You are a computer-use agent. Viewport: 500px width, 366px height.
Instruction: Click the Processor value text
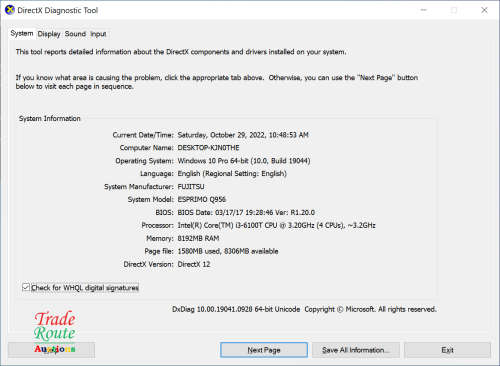tap(277, 225)
